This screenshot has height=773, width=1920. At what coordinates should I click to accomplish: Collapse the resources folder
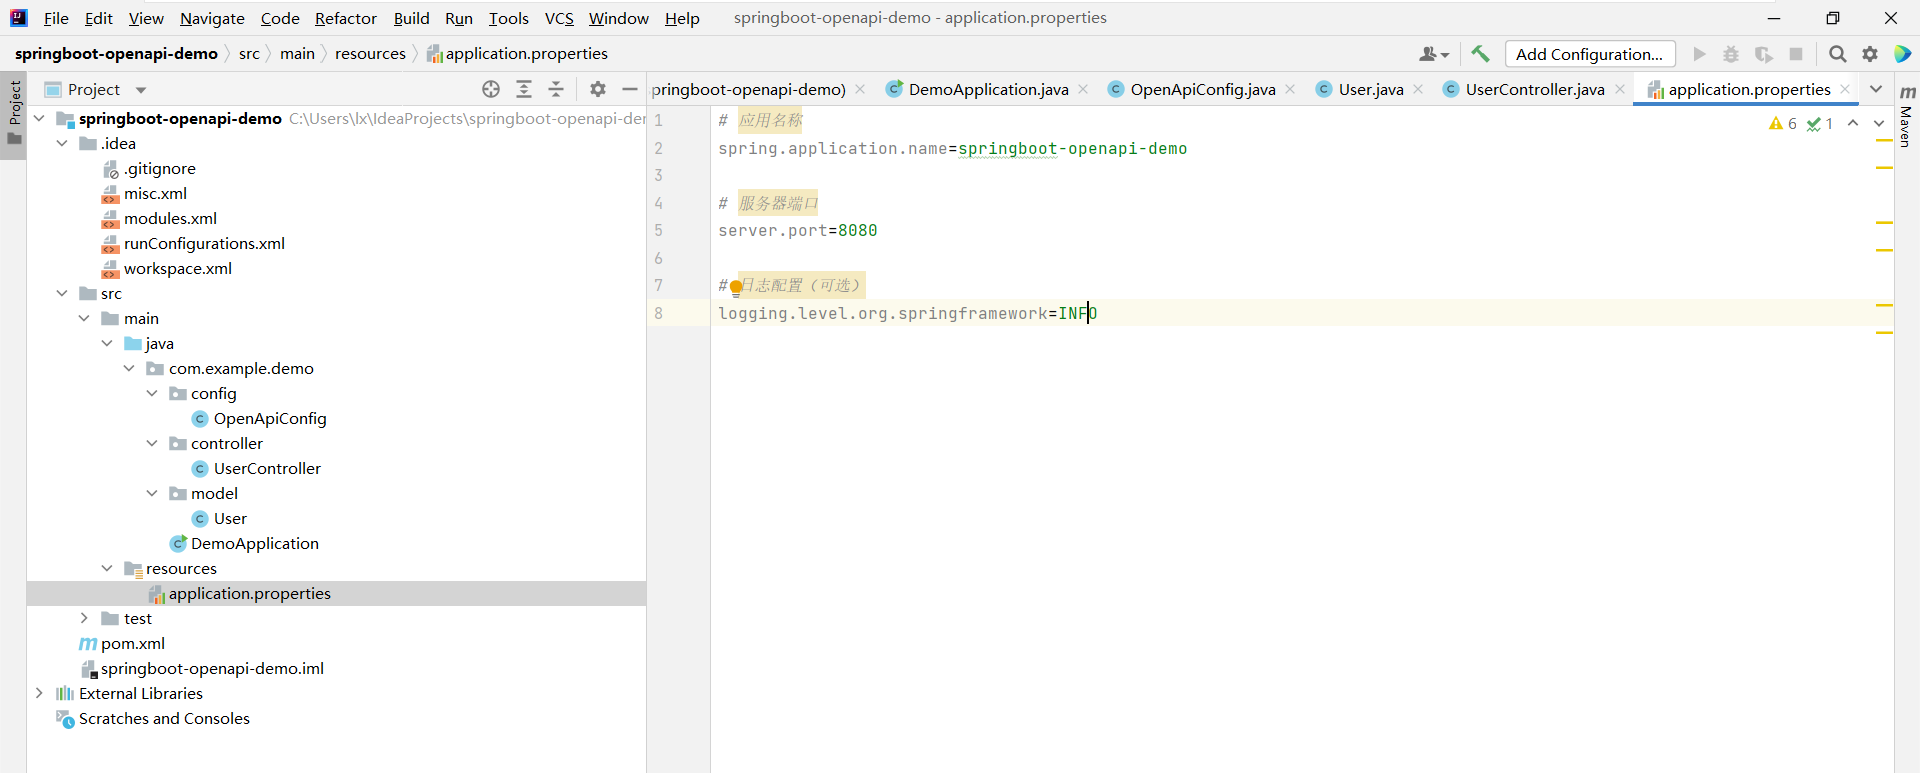[x=107, y=568]
